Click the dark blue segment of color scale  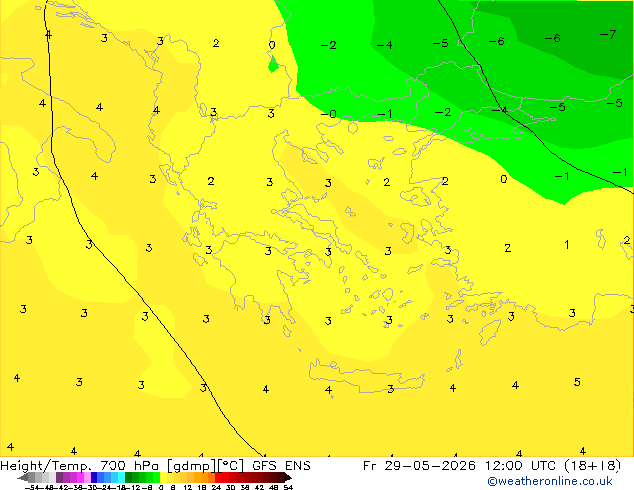[x=94, y=477]
